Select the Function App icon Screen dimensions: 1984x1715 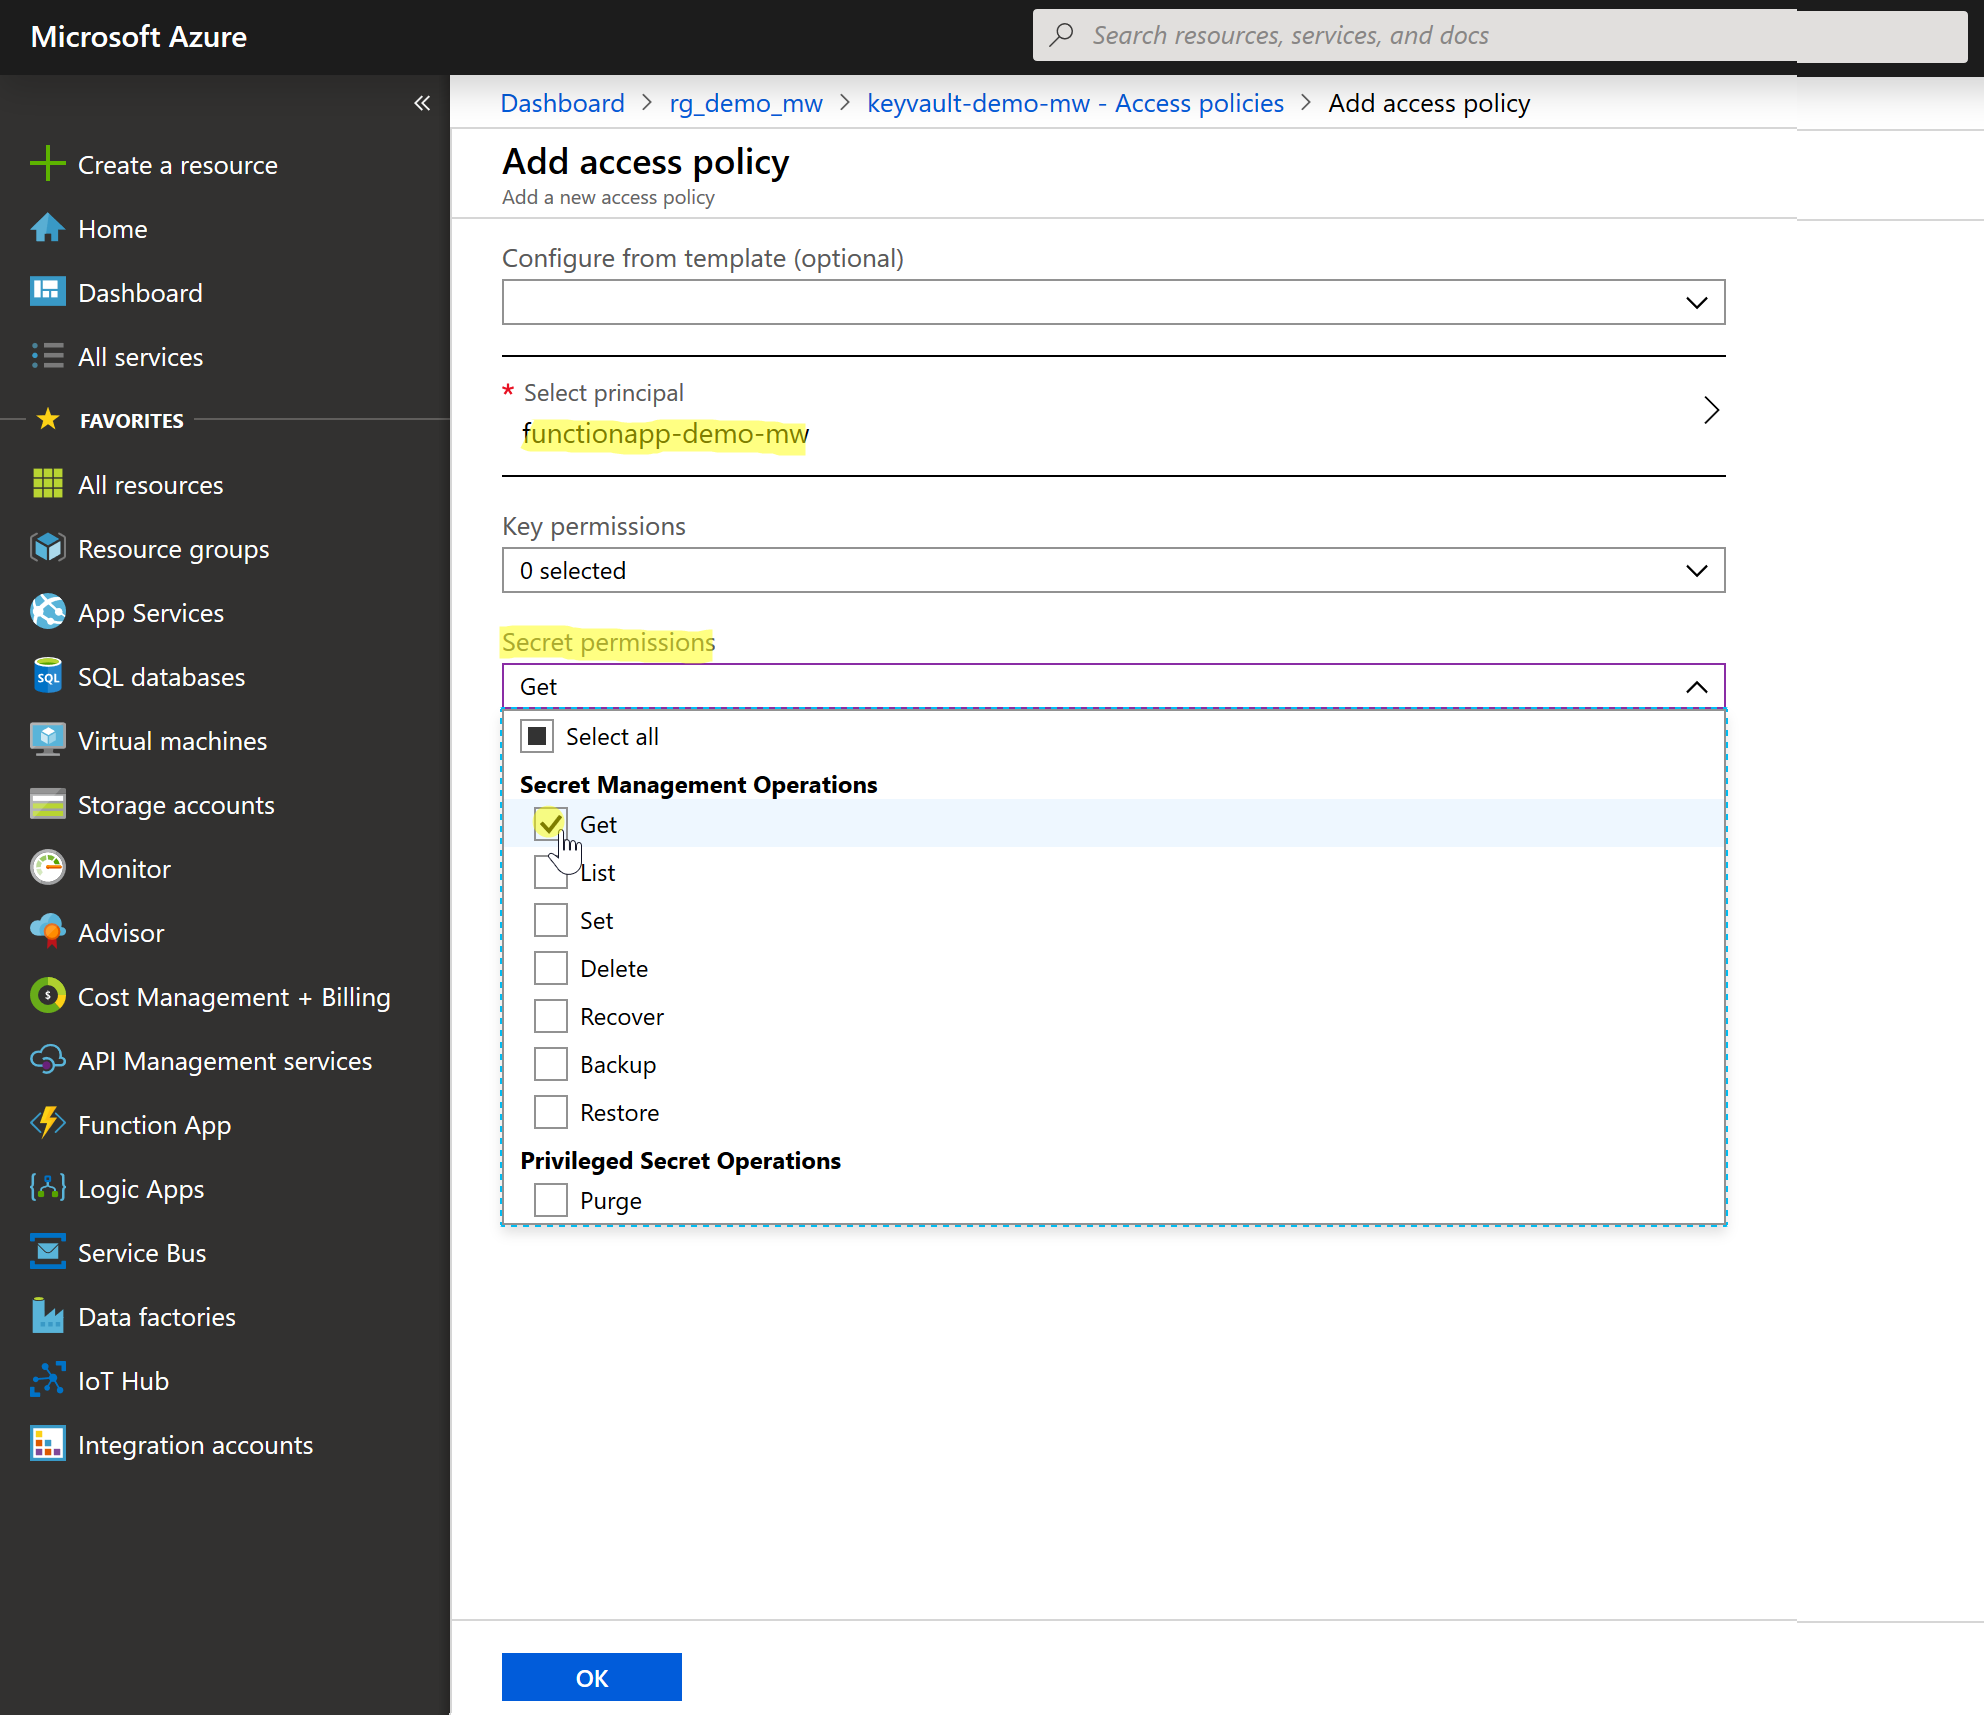click(47, 1124)
